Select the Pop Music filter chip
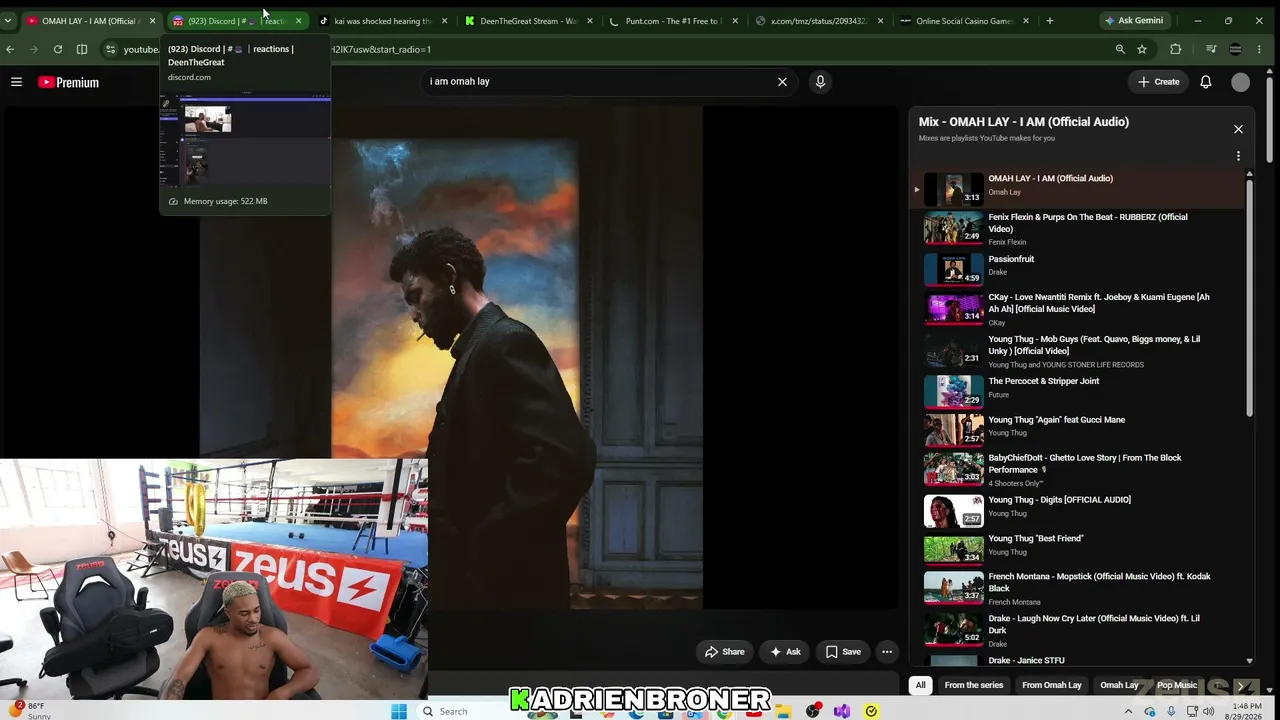Viewport: 1280px width, 720px height. tap(1177, 685)
